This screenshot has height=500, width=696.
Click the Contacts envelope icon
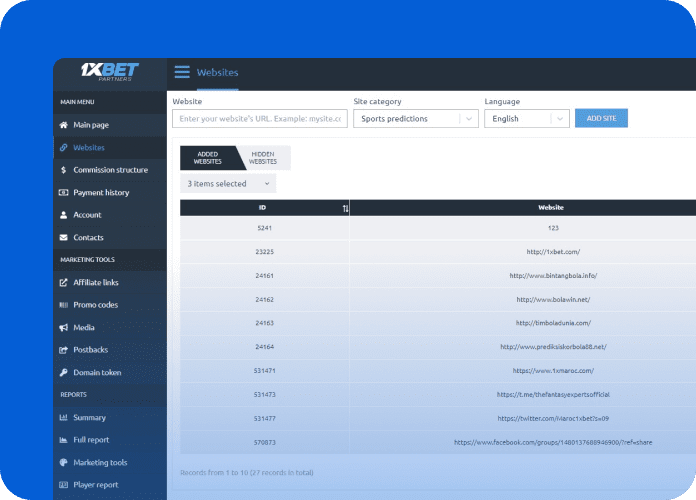tap(64, 237)
